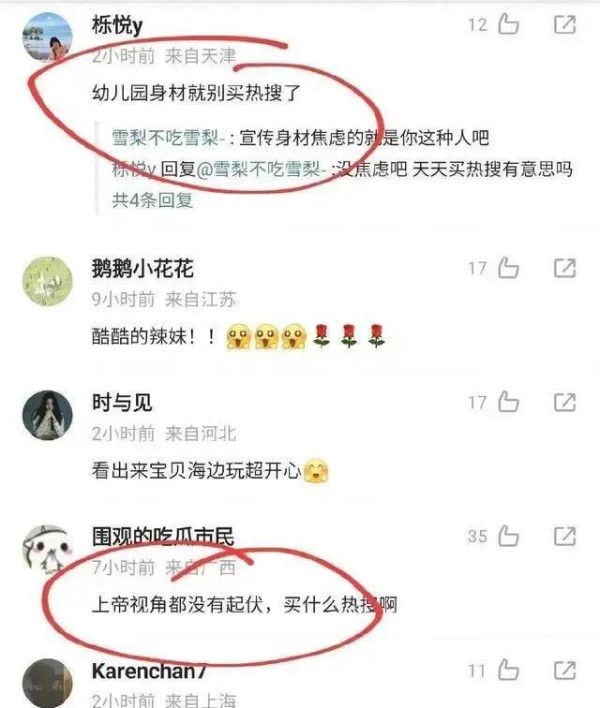Open the username 鹅鹅小花花
Image resolution: width=600 pixels, height=708 pixels.
143,269
